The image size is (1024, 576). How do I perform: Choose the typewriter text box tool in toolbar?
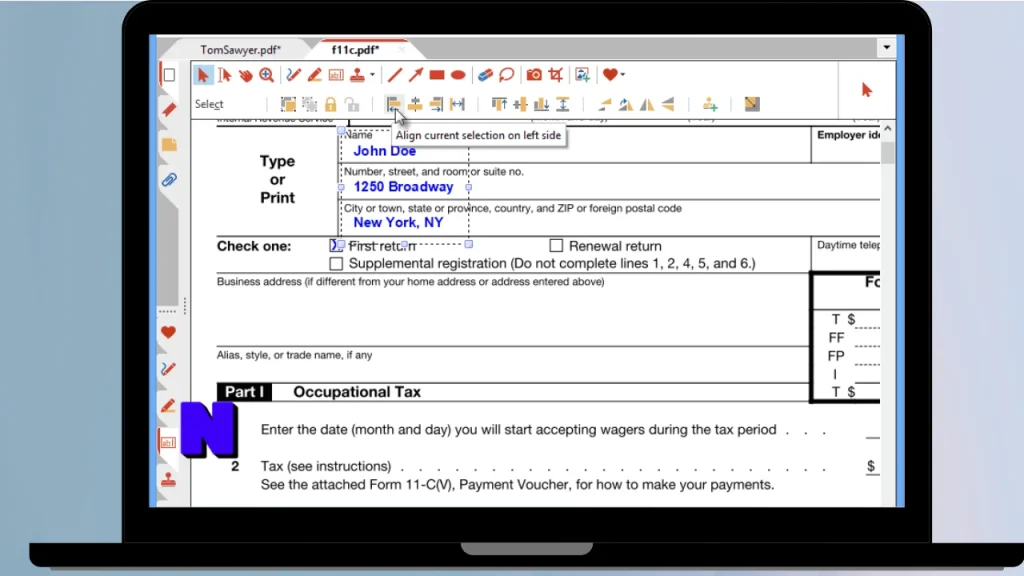pyautogui.click(x=336, y=75)
